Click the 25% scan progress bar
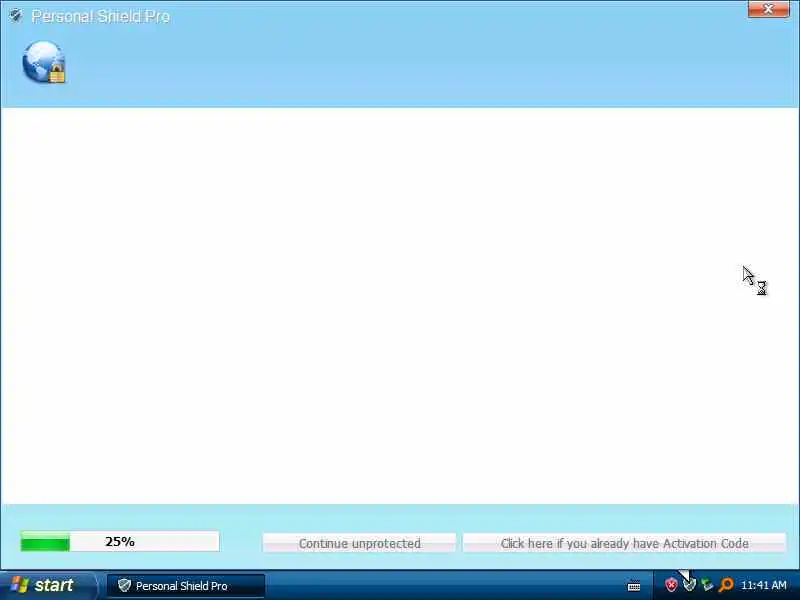Screen dimensions: 800x600 (x=120, y=541)
